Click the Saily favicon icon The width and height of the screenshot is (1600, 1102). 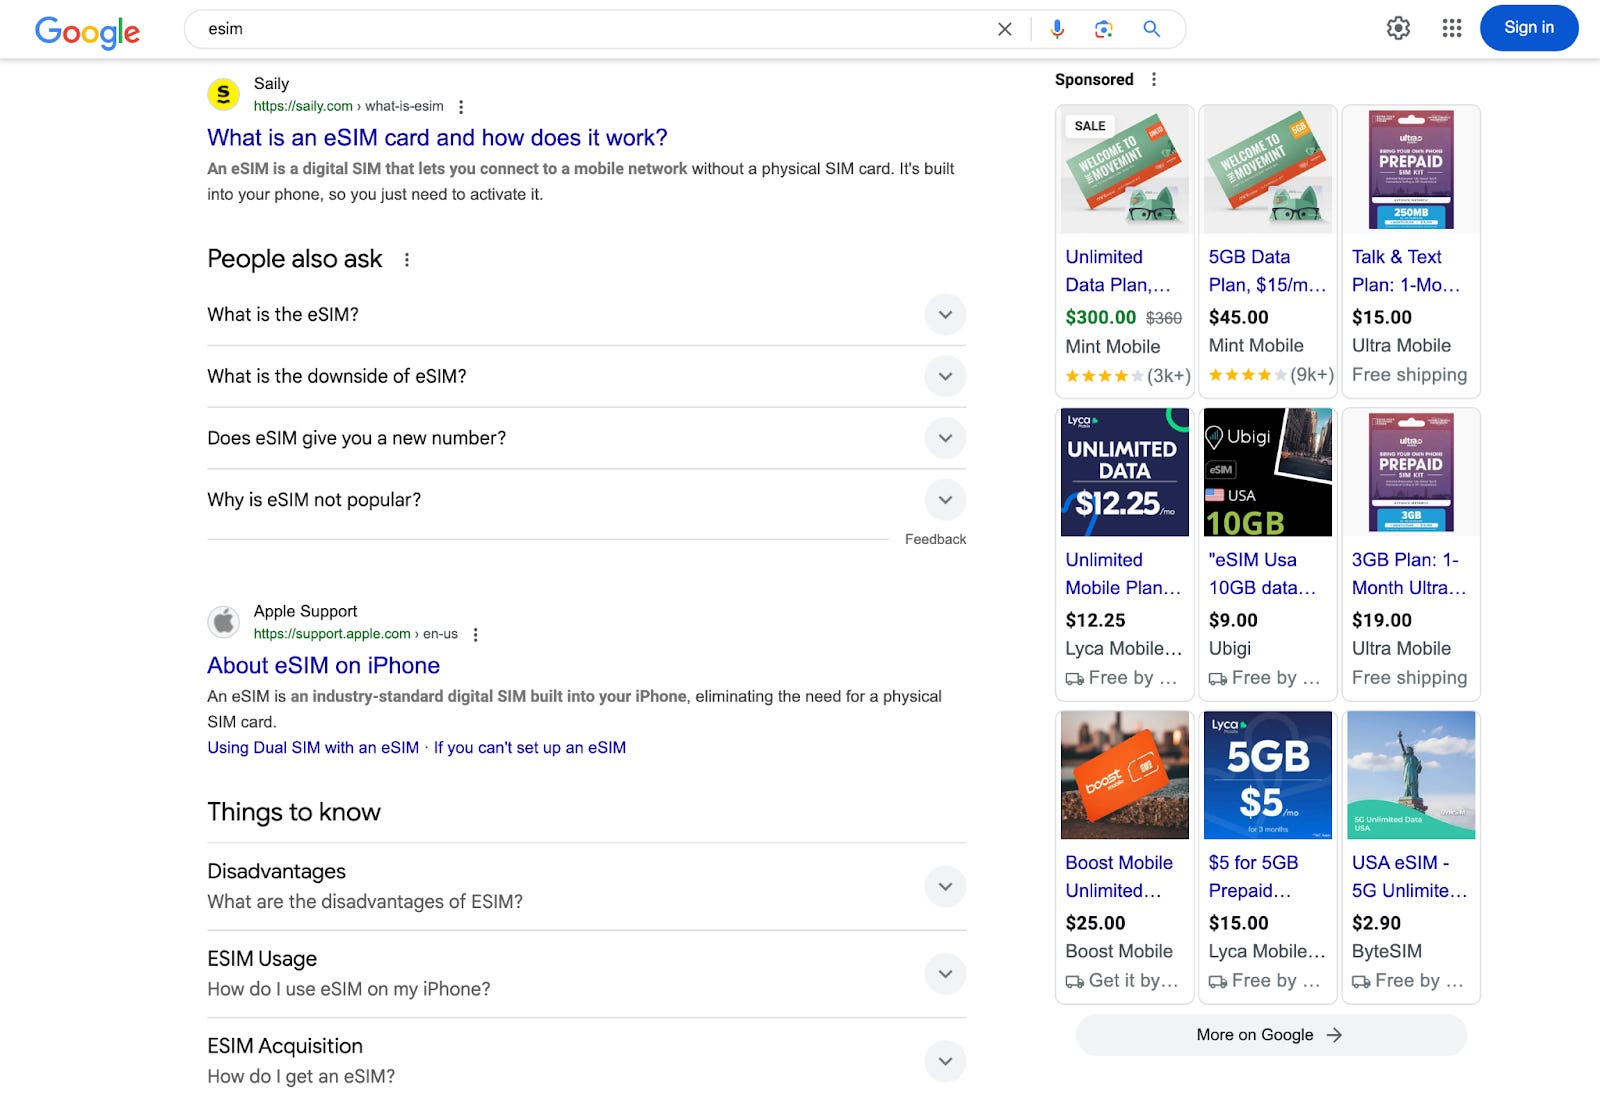[x=223, y=94]
